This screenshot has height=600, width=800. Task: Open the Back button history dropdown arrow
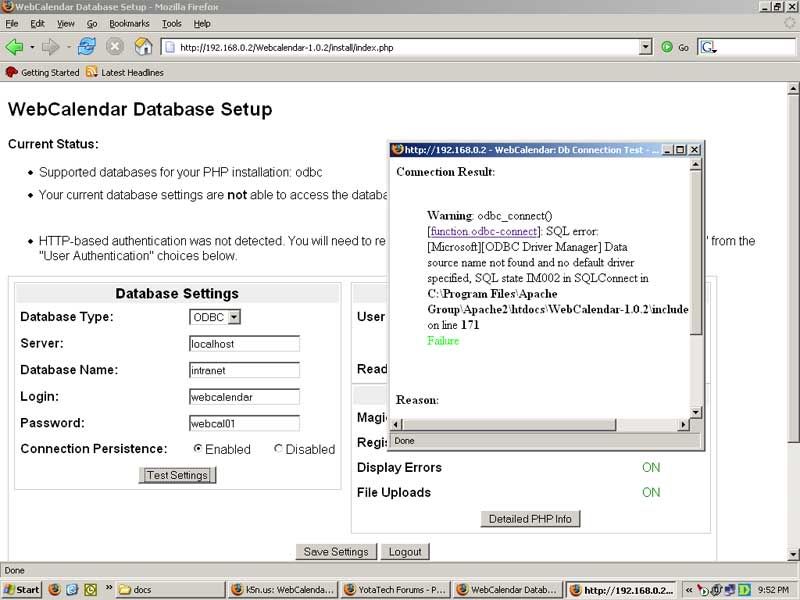tap(32, 47)
